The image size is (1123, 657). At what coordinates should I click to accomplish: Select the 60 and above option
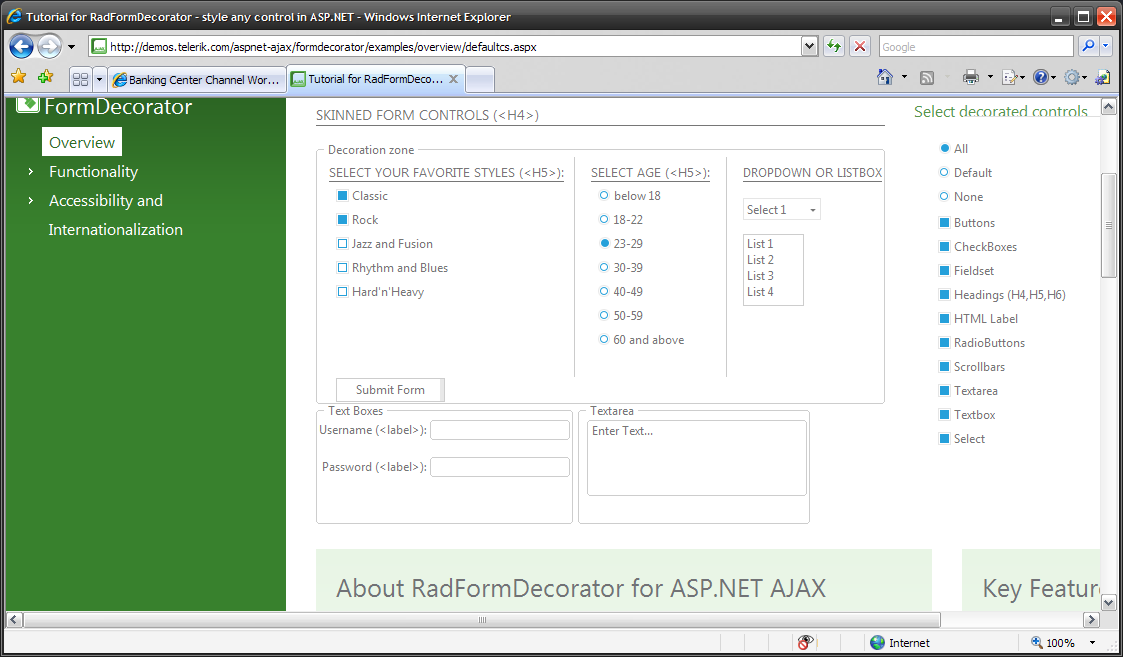(x=604, y=339)
